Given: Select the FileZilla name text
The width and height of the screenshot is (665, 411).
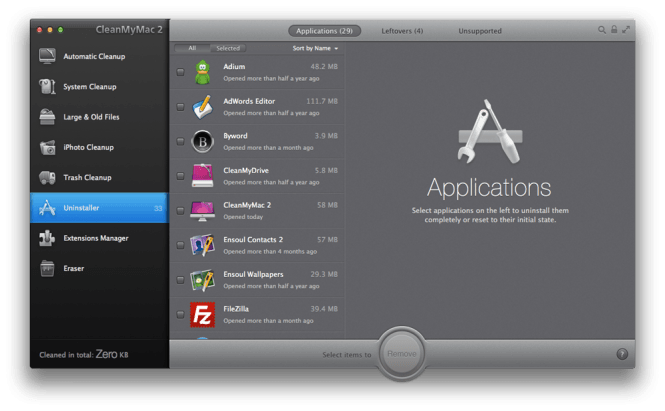Looking at the screenshot, I should click(236, 309).
